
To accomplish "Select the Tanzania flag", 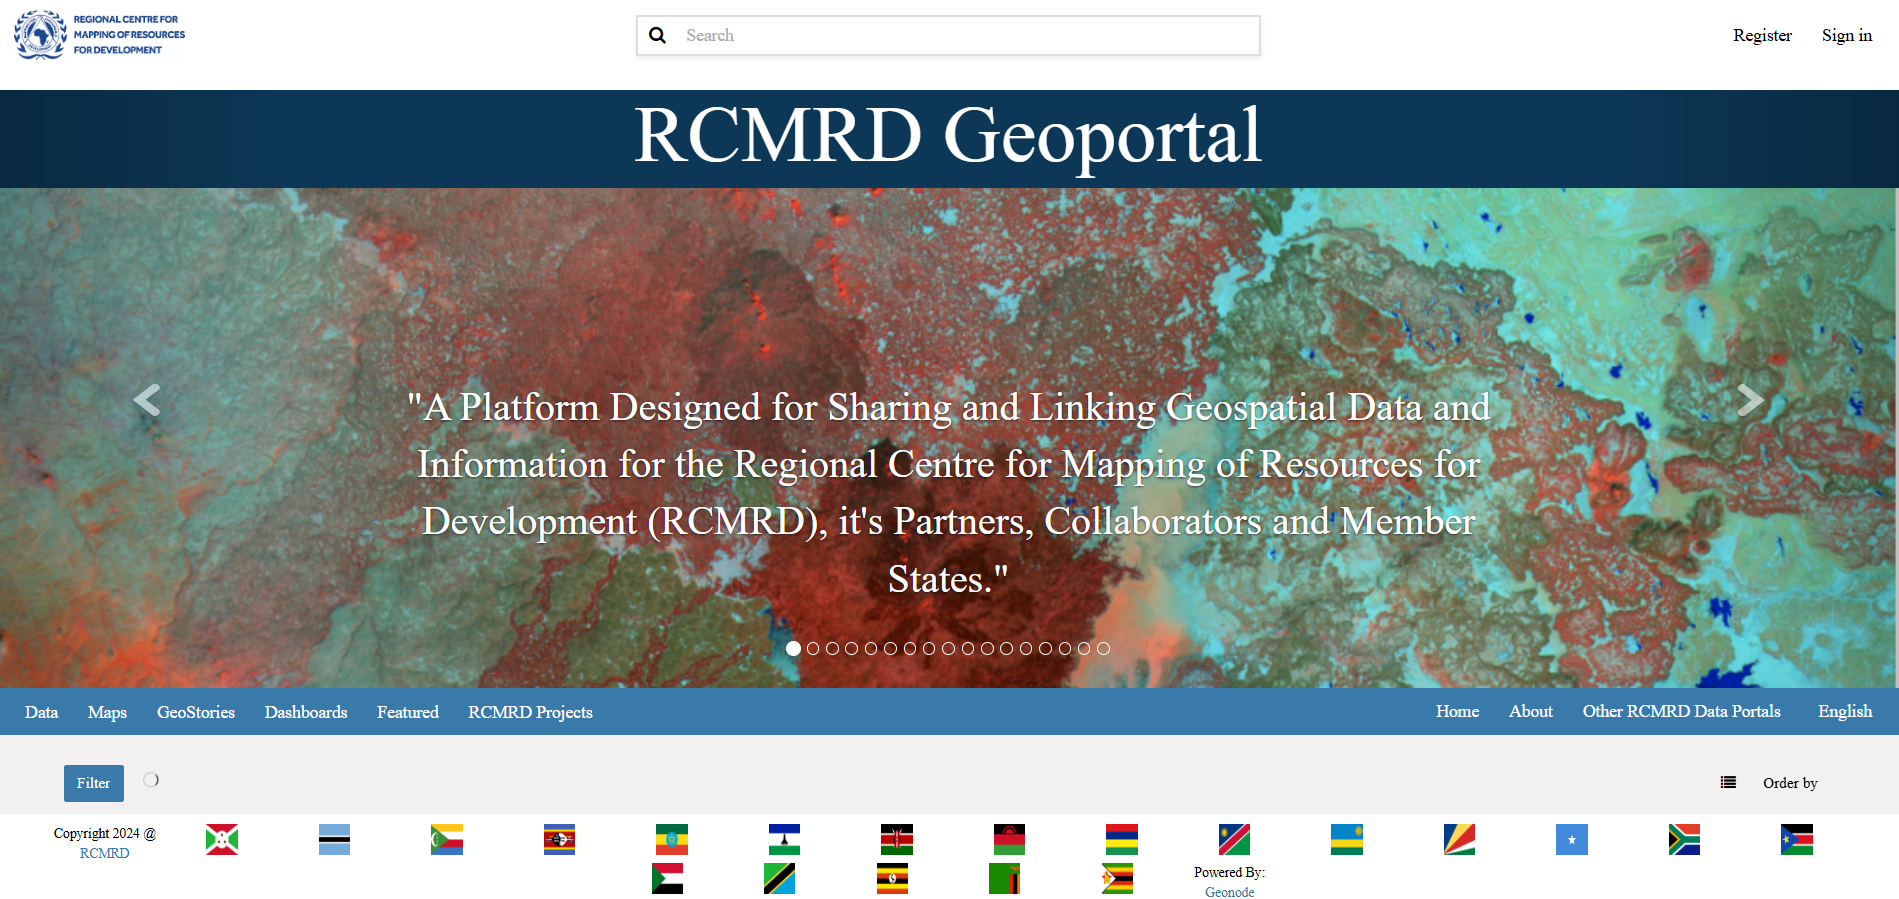I will [x=779, y=878].
